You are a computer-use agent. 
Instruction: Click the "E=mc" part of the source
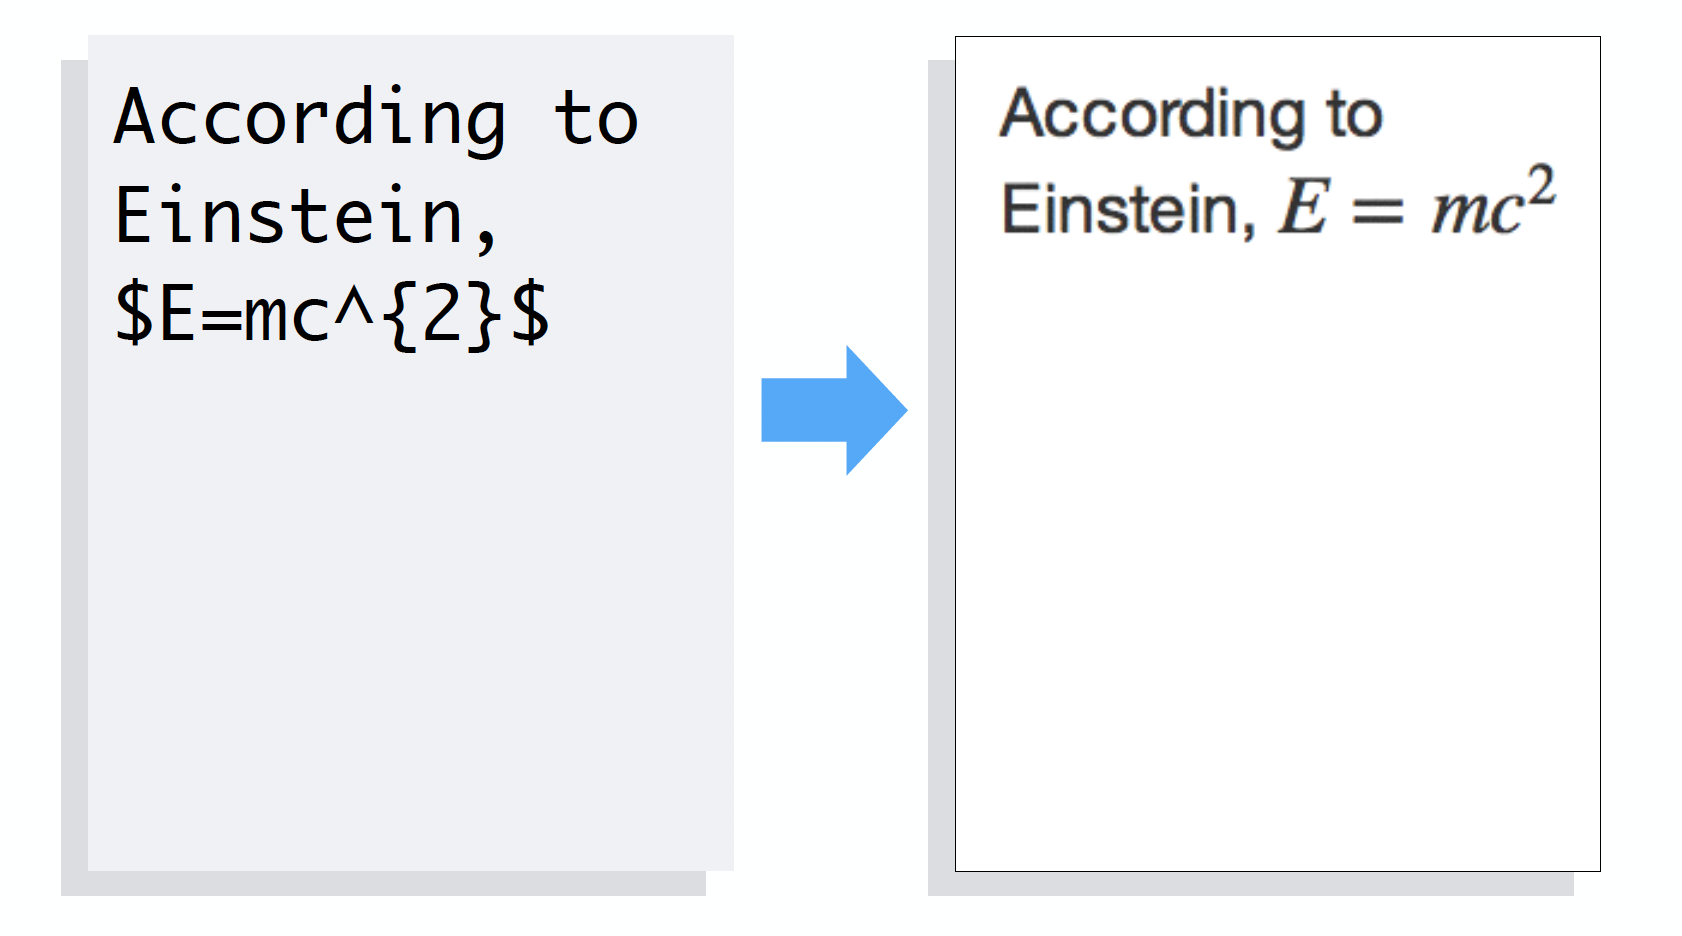point(244,314)
